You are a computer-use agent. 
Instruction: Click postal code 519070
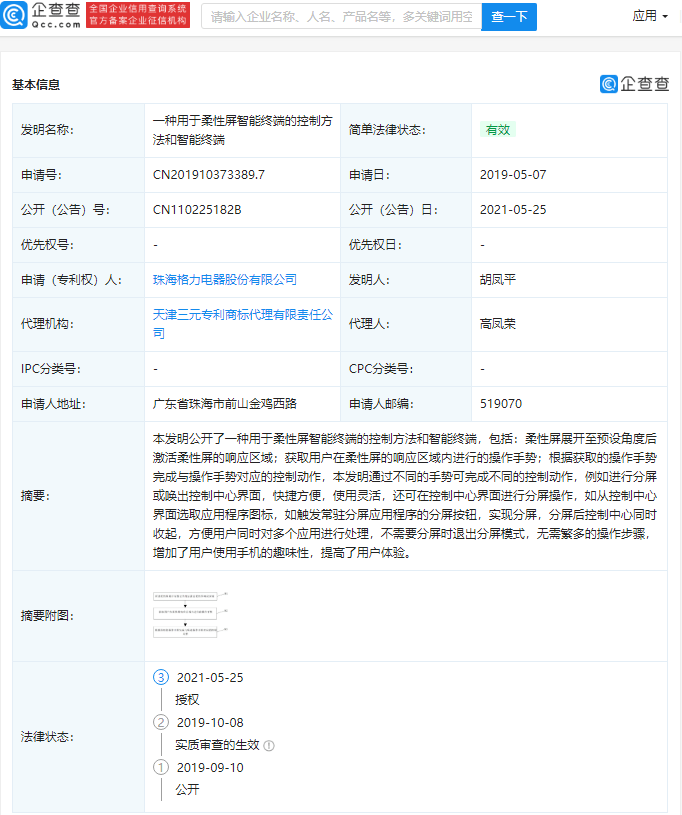[501, 404]
